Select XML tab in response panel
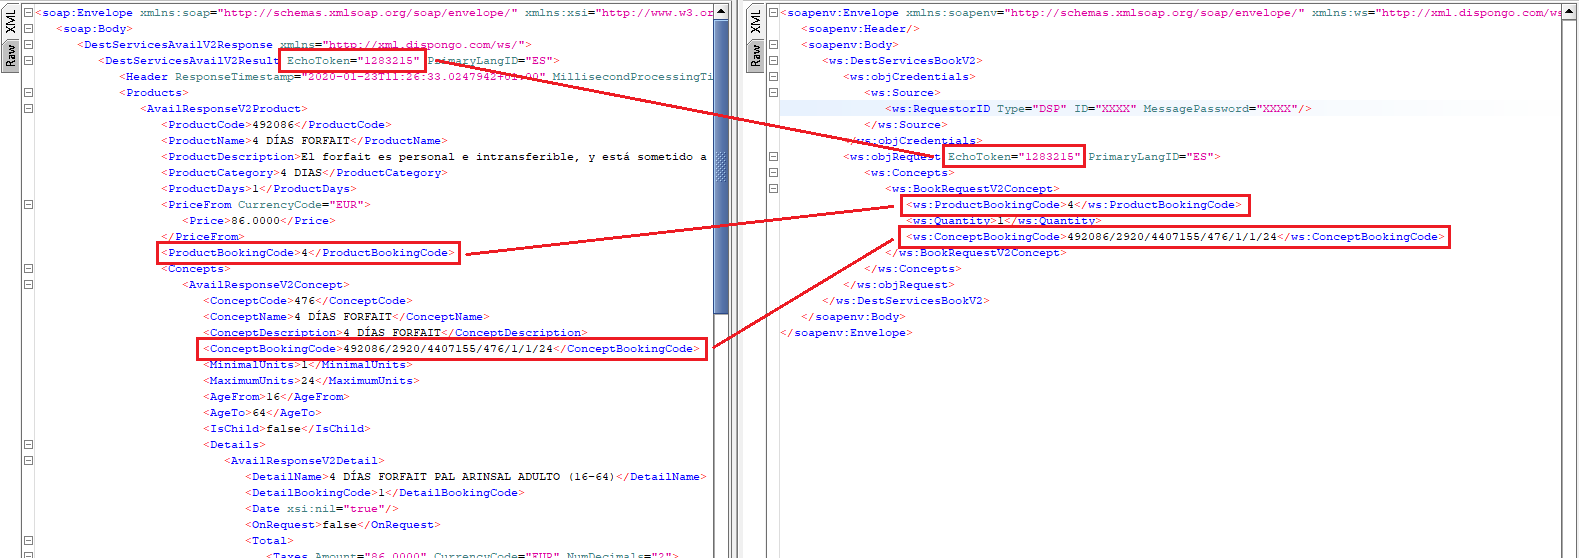Screen dimensions: 1580x559 [11, 23]
